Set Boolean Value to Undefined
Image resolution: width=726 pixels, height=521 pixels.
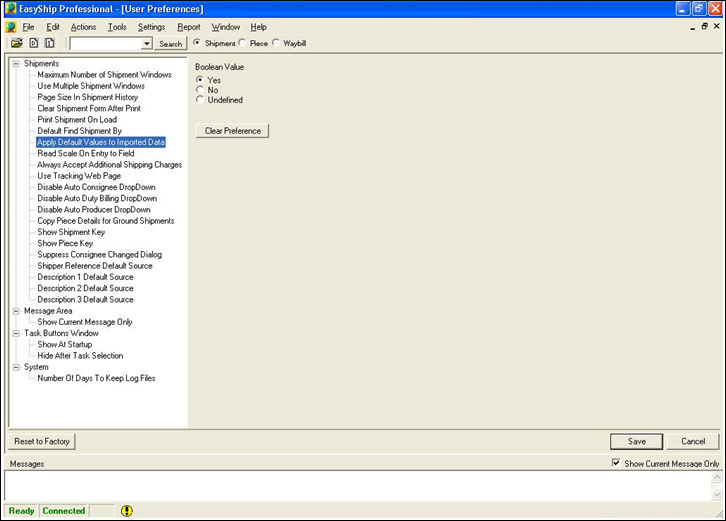(200, 99)
